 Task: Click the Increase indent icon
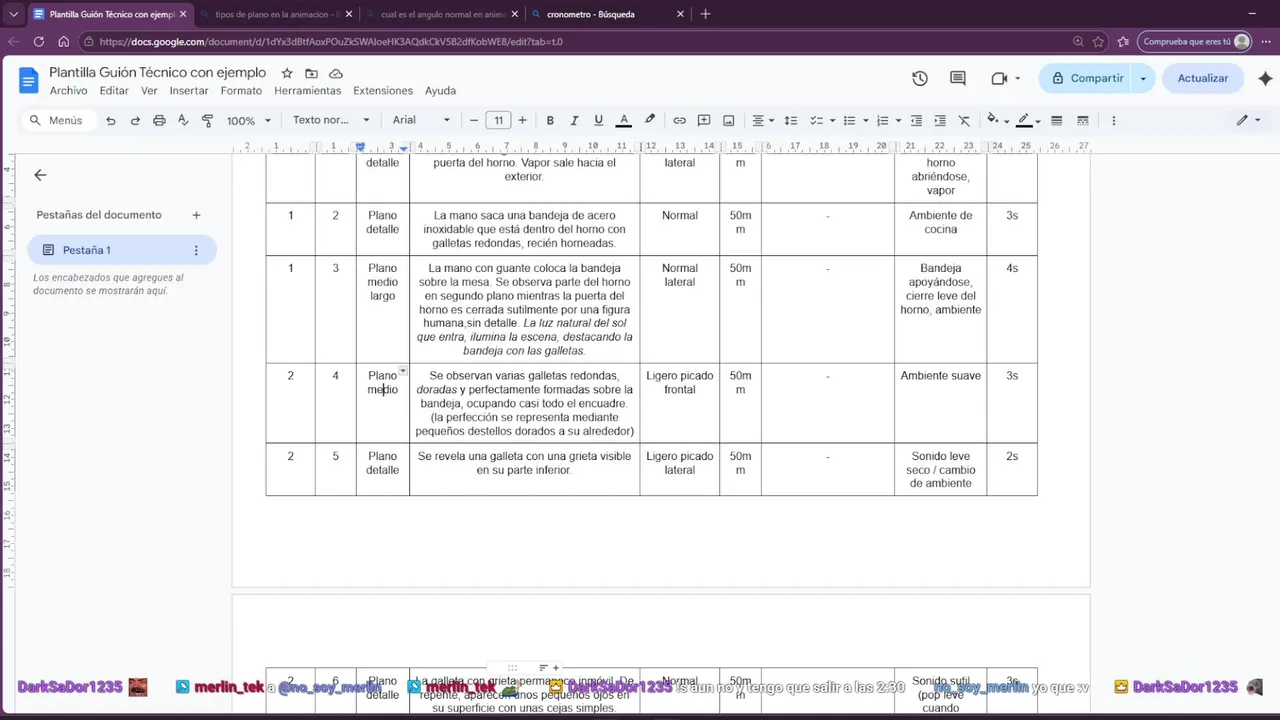940,120
